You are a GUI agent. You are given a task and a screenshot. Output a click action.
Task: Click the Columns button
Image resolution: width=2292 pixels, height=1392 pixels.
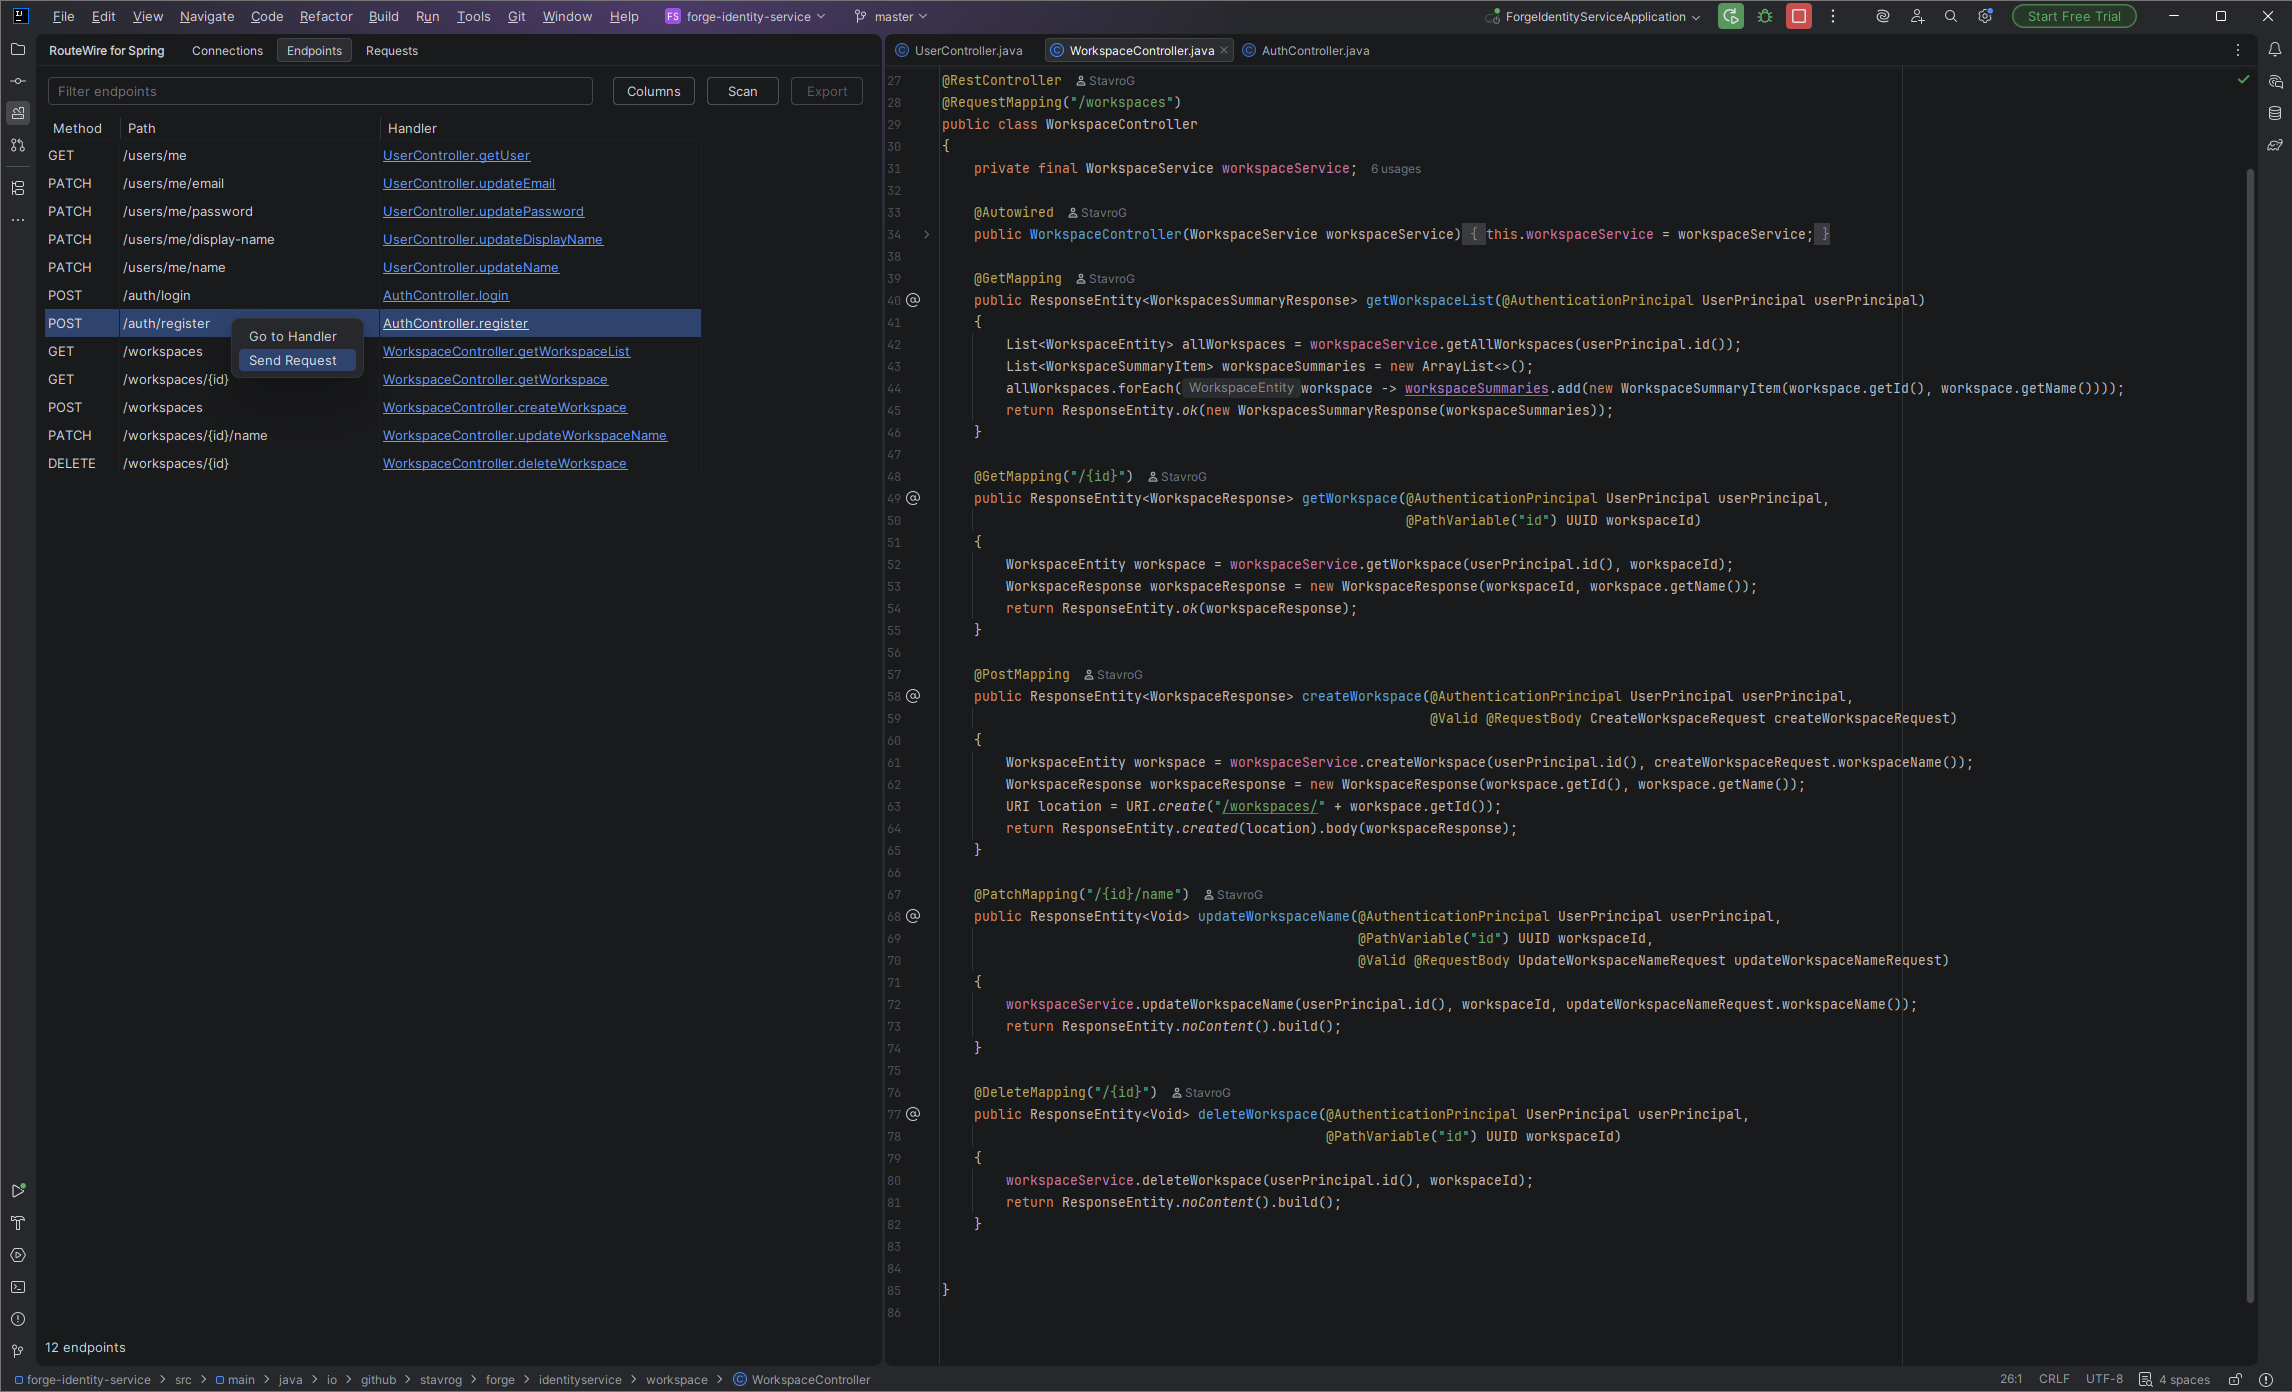pyautogui.click(x=654, y=91)
